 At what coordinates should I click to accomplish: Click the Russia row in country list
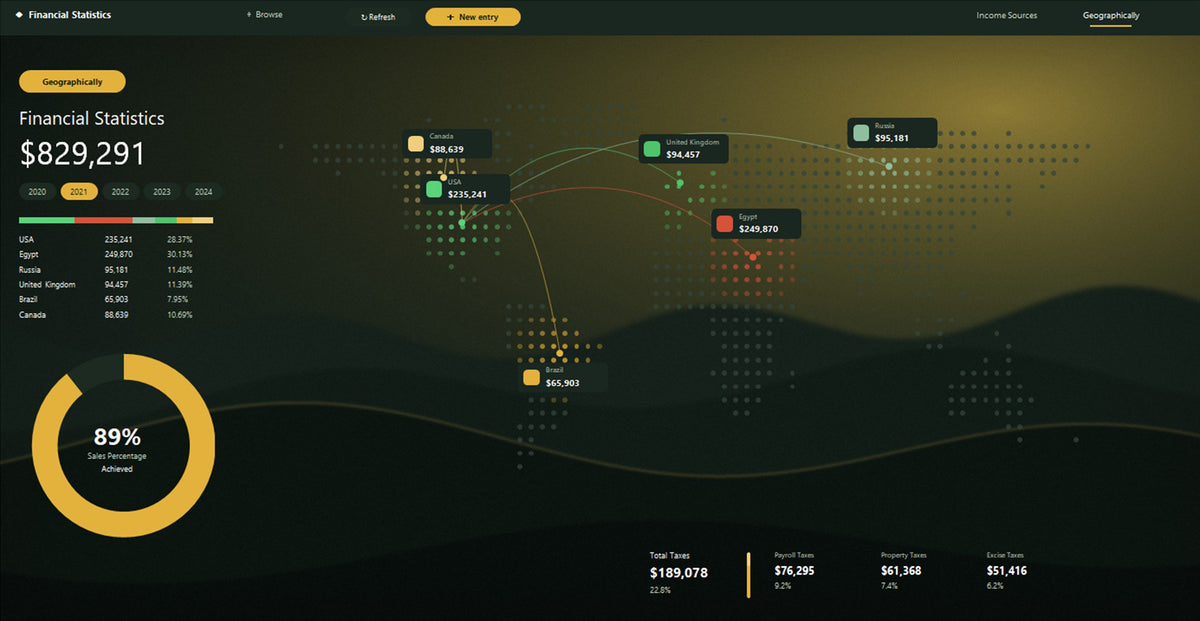107,270
